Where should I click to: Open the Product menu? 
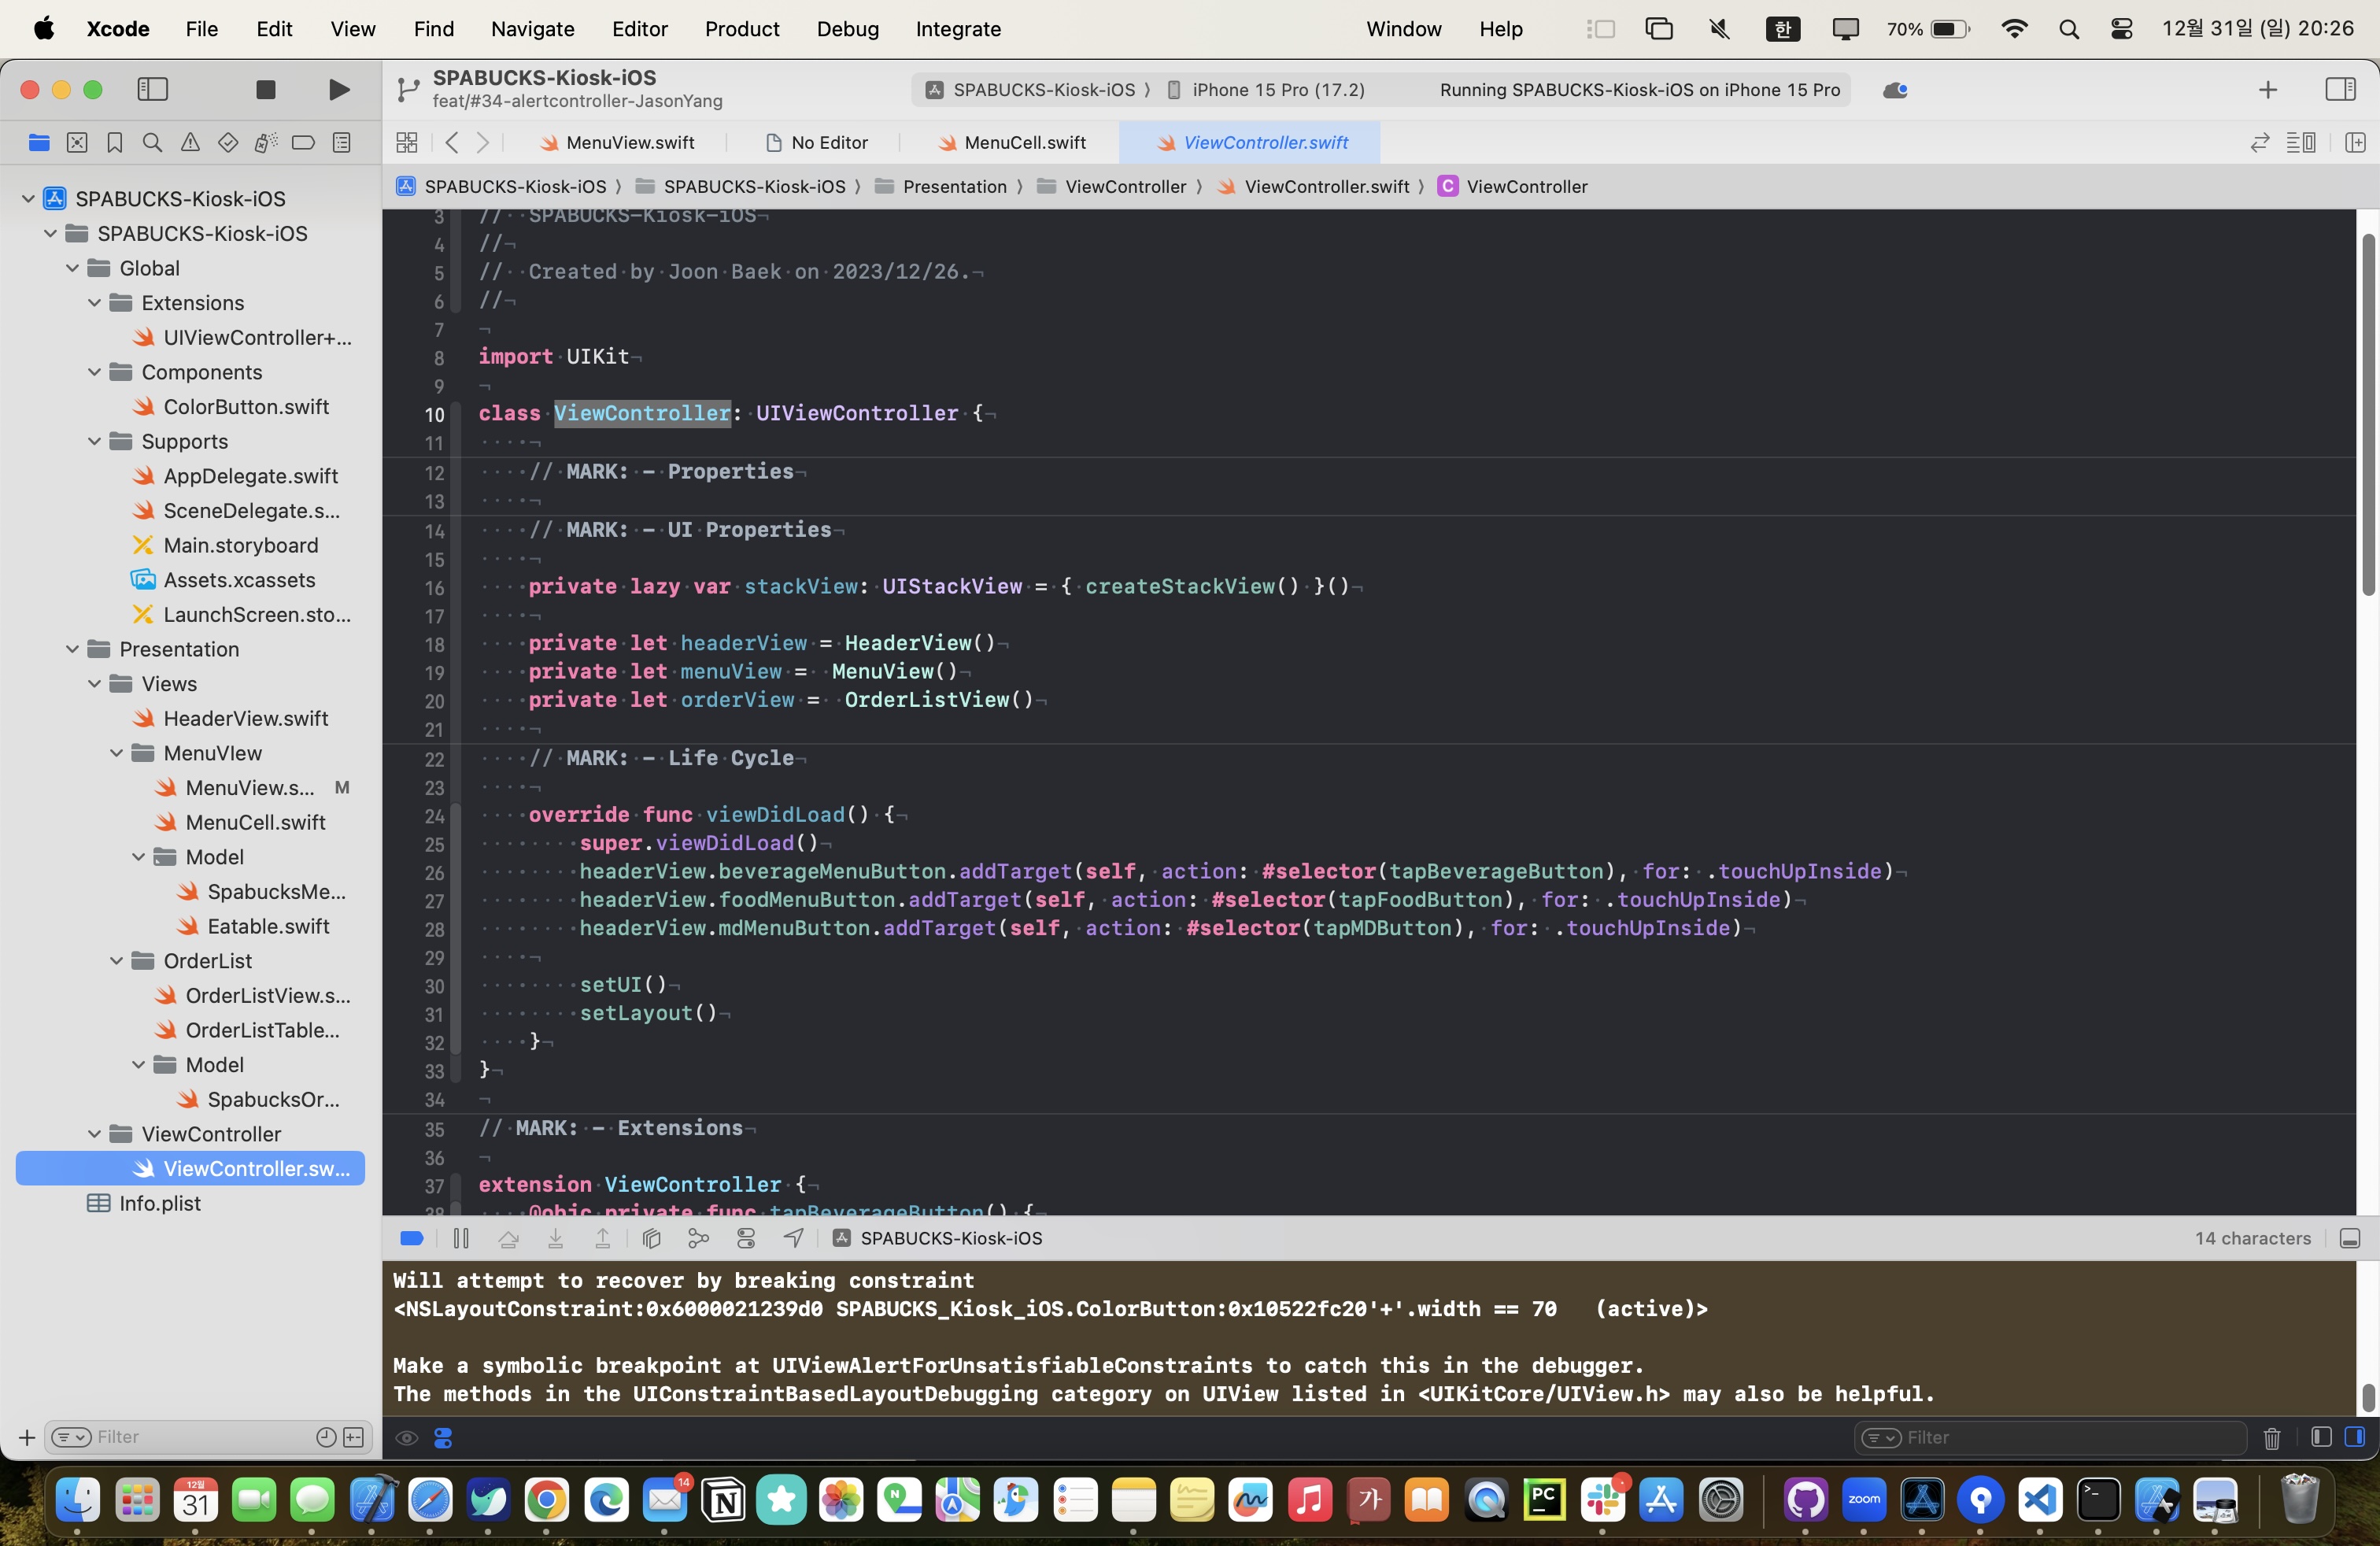coord(741,29)
